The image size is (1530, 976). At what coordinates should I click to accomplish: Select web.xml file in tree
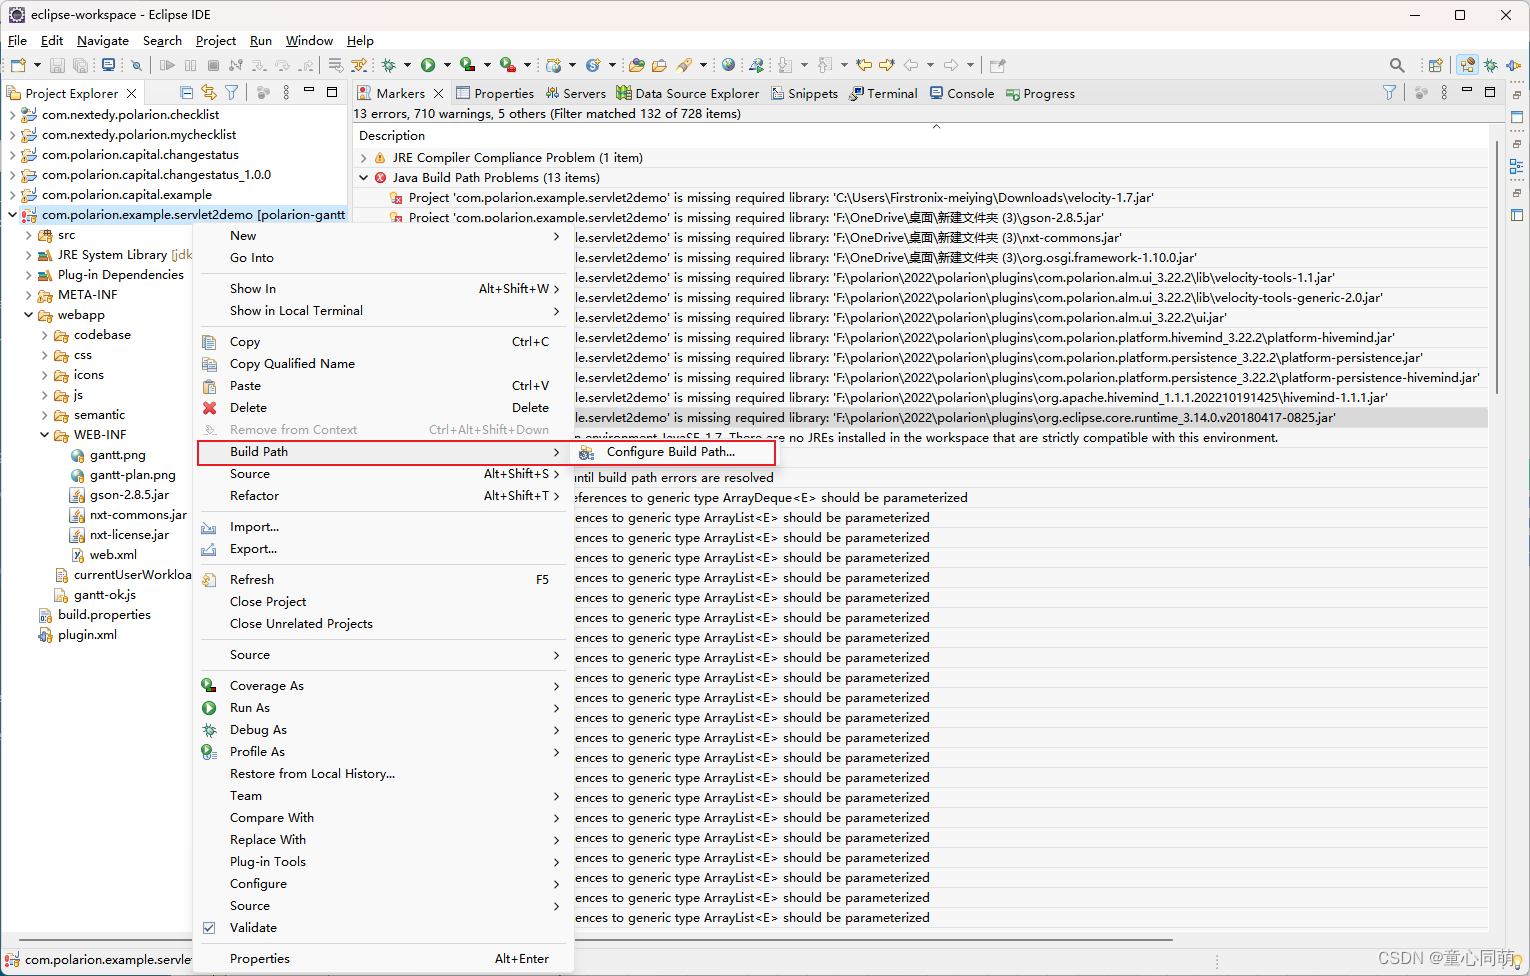pos(113,555)
